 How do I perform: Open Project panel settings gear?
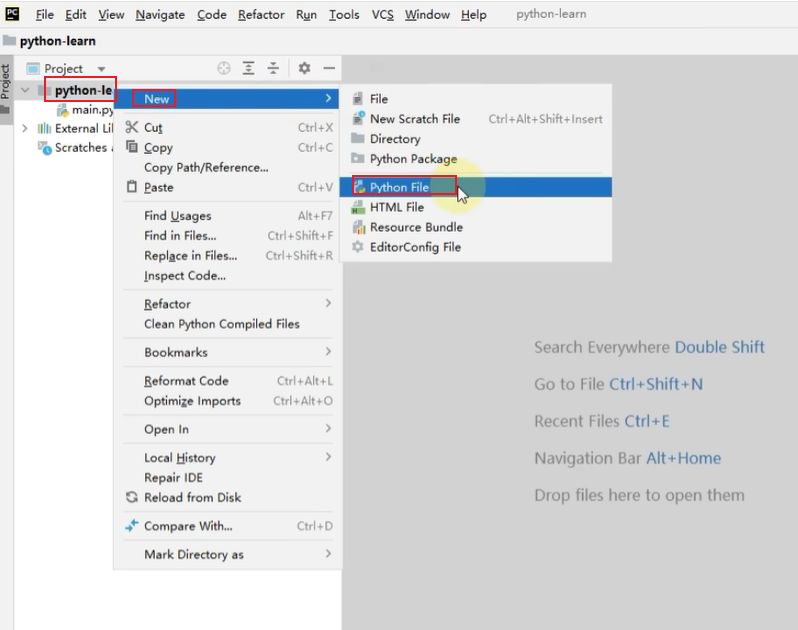click(304, 68)
